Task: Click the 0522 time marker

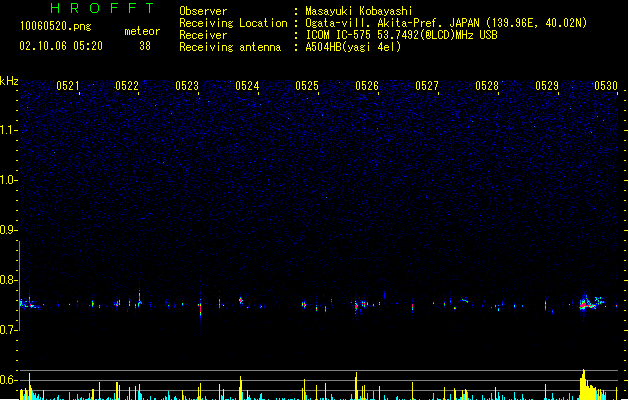Action: pyautogui.click(x=127, y=86)
